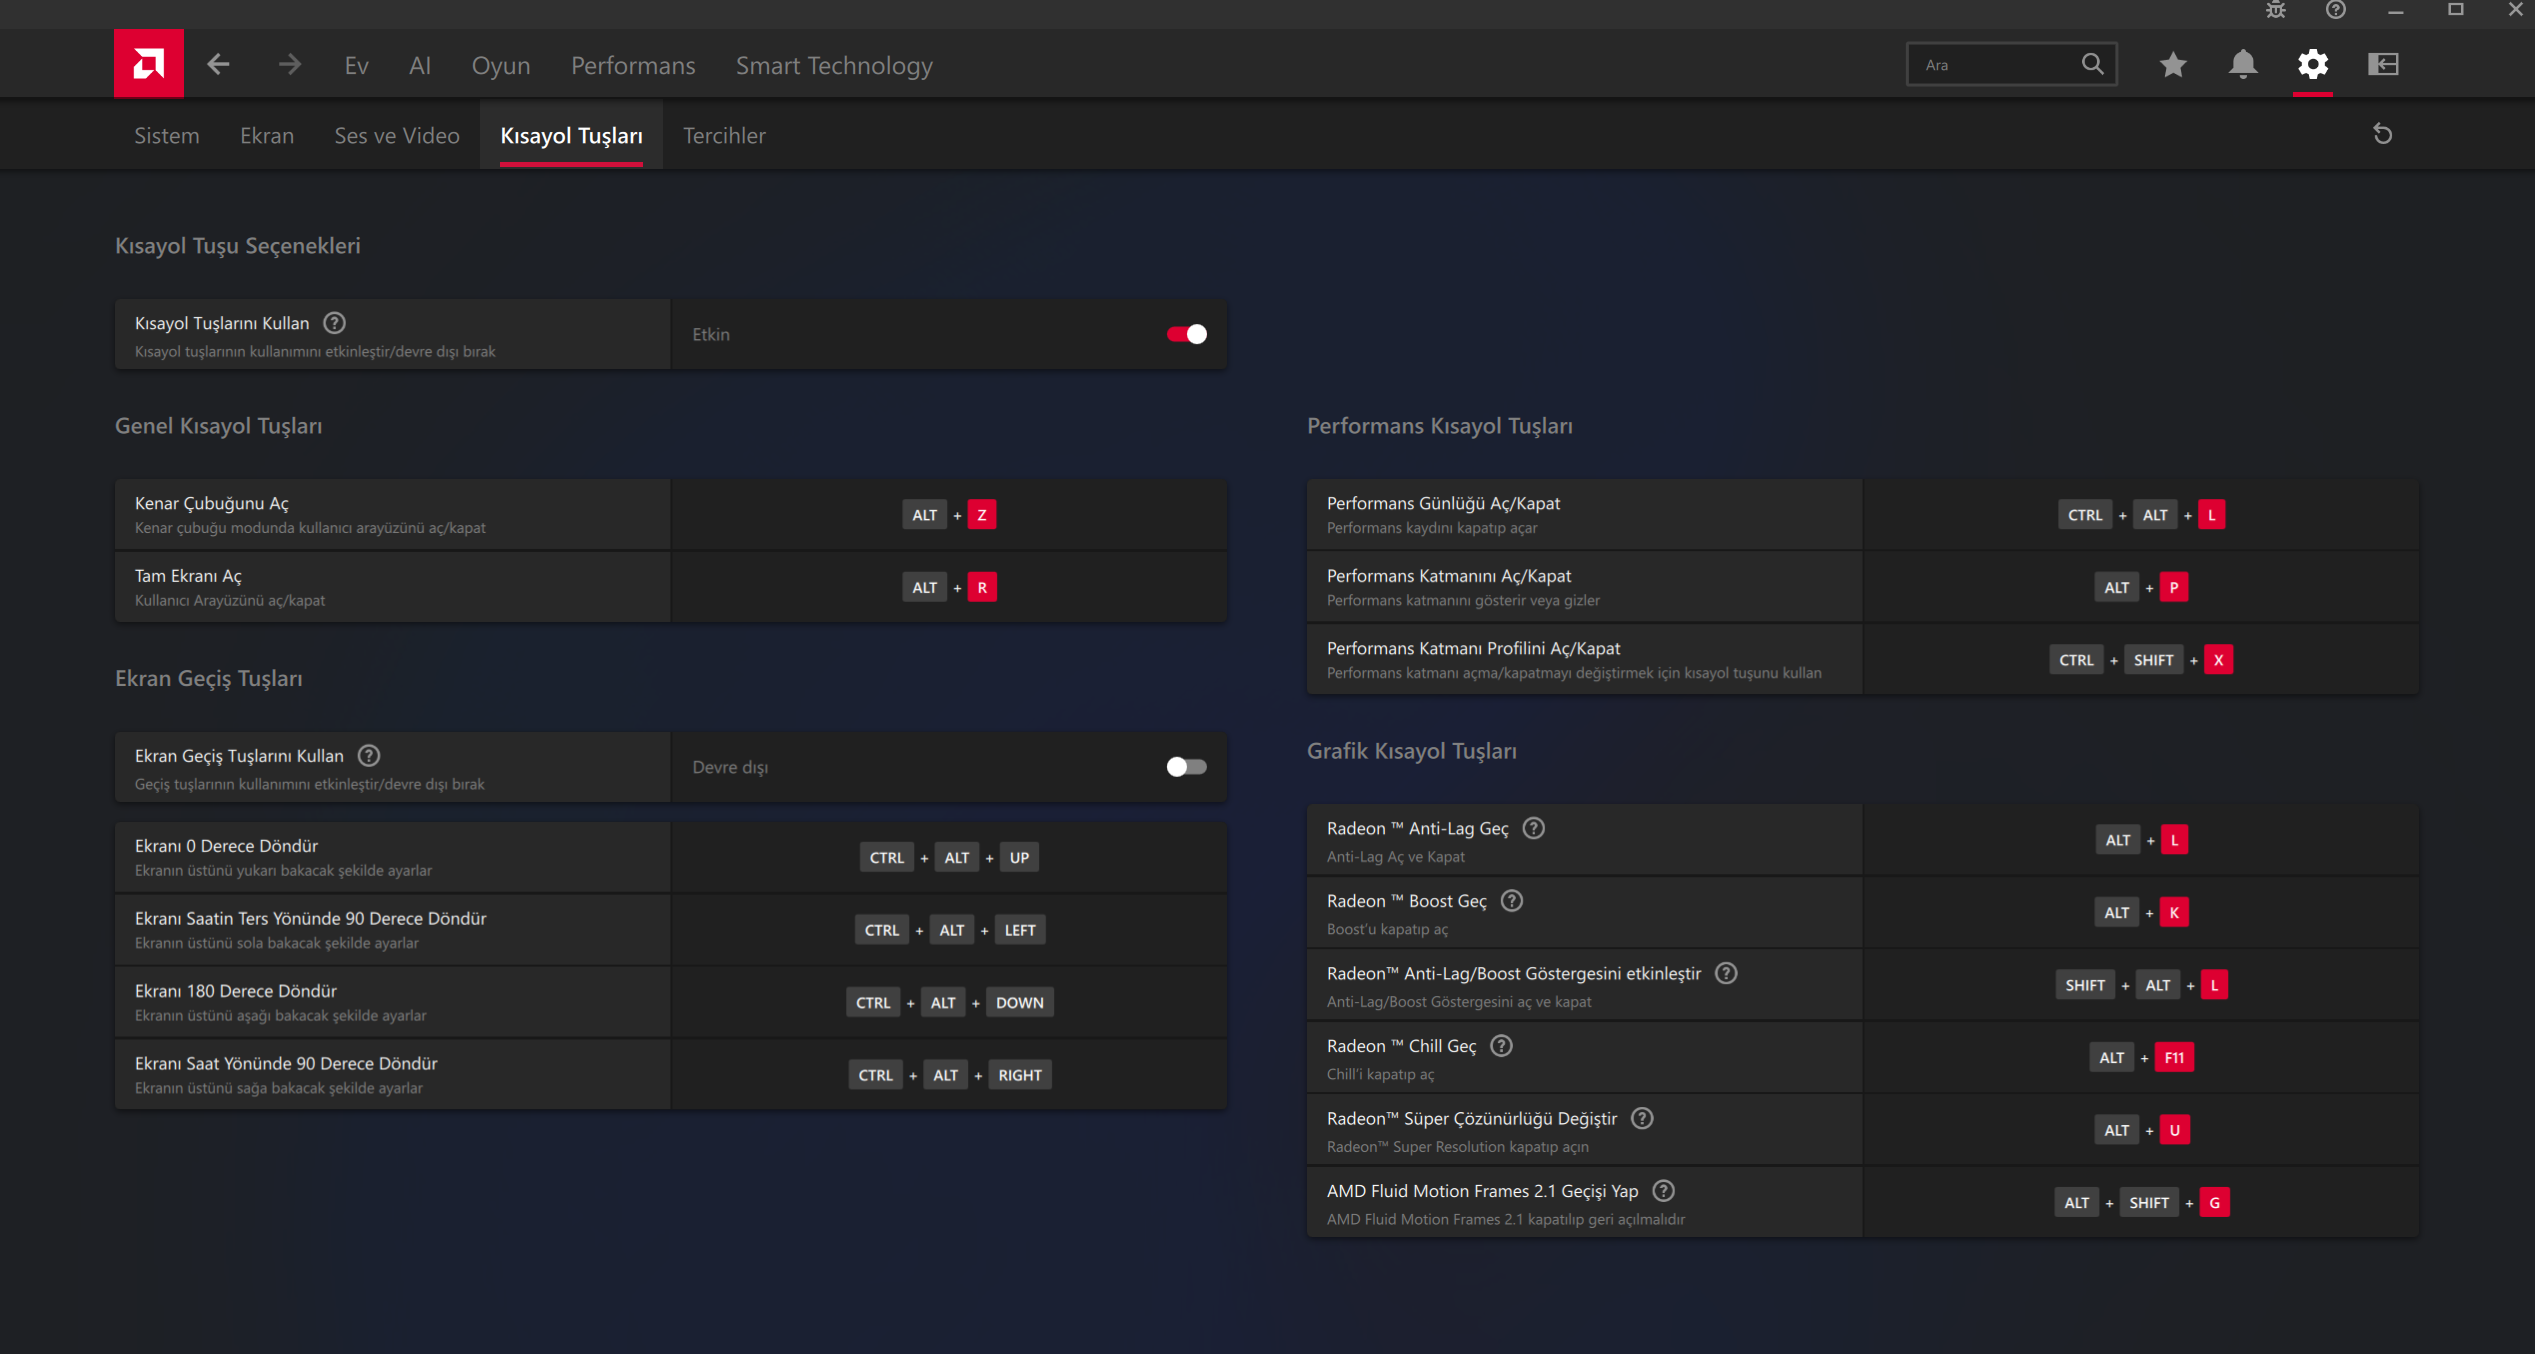The width and height of the screenshot is (2535, 1354).
Task: Open favorites with the star icon
Action: 2172,65
